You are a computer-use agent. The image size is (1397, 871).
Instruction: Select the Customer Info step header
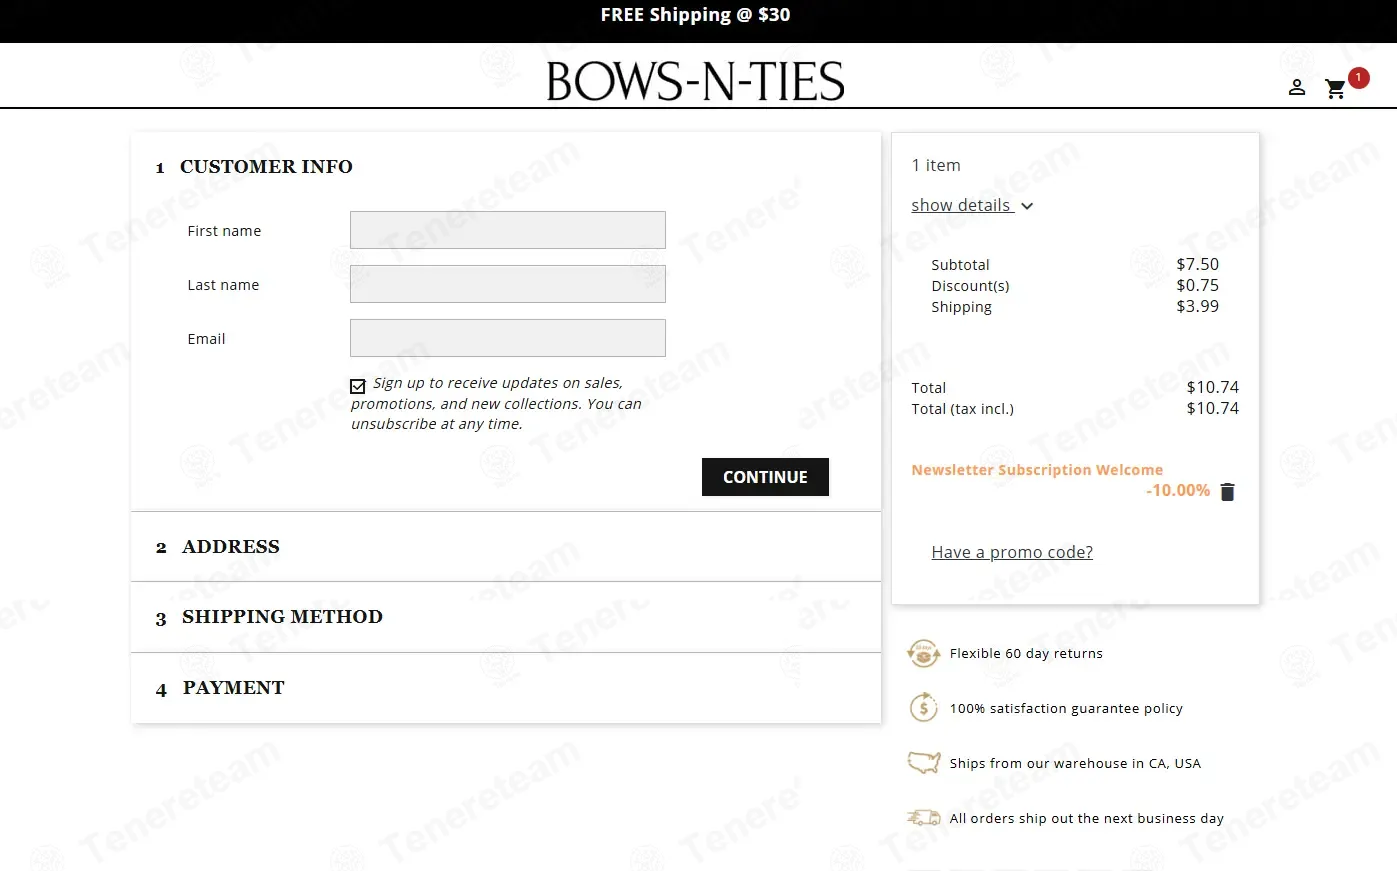[x=266, y=167]
